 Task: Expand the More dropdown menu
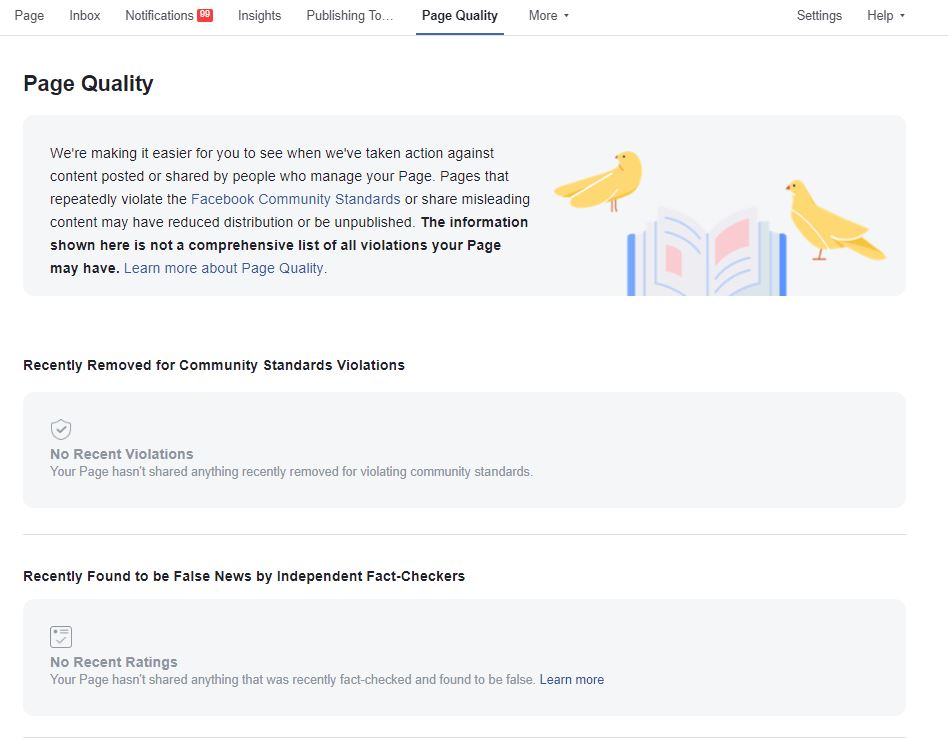(x=548, y=16)
